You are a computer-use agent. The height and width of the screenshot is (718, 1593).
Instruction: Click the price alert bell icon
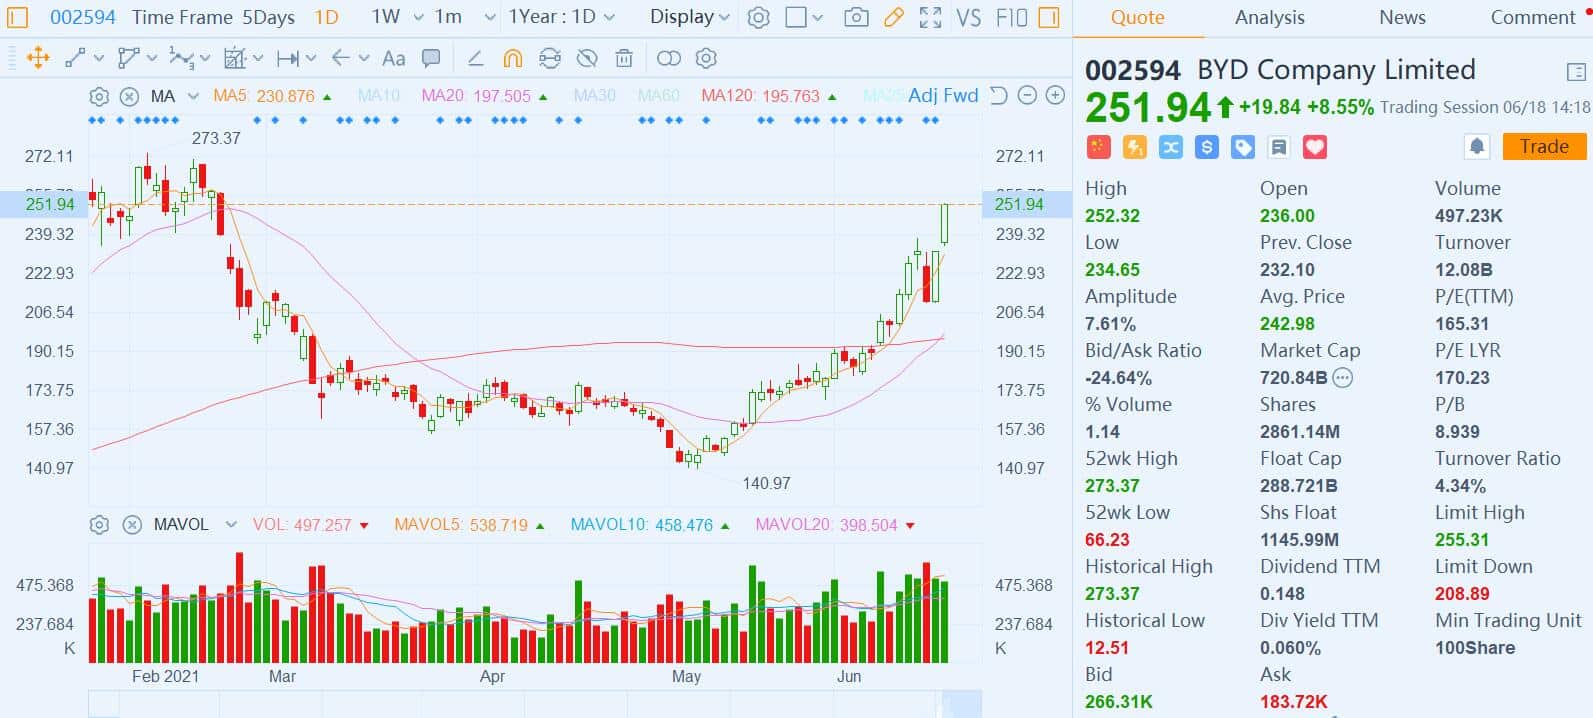pyautogui.click(x=1477, y=147)
